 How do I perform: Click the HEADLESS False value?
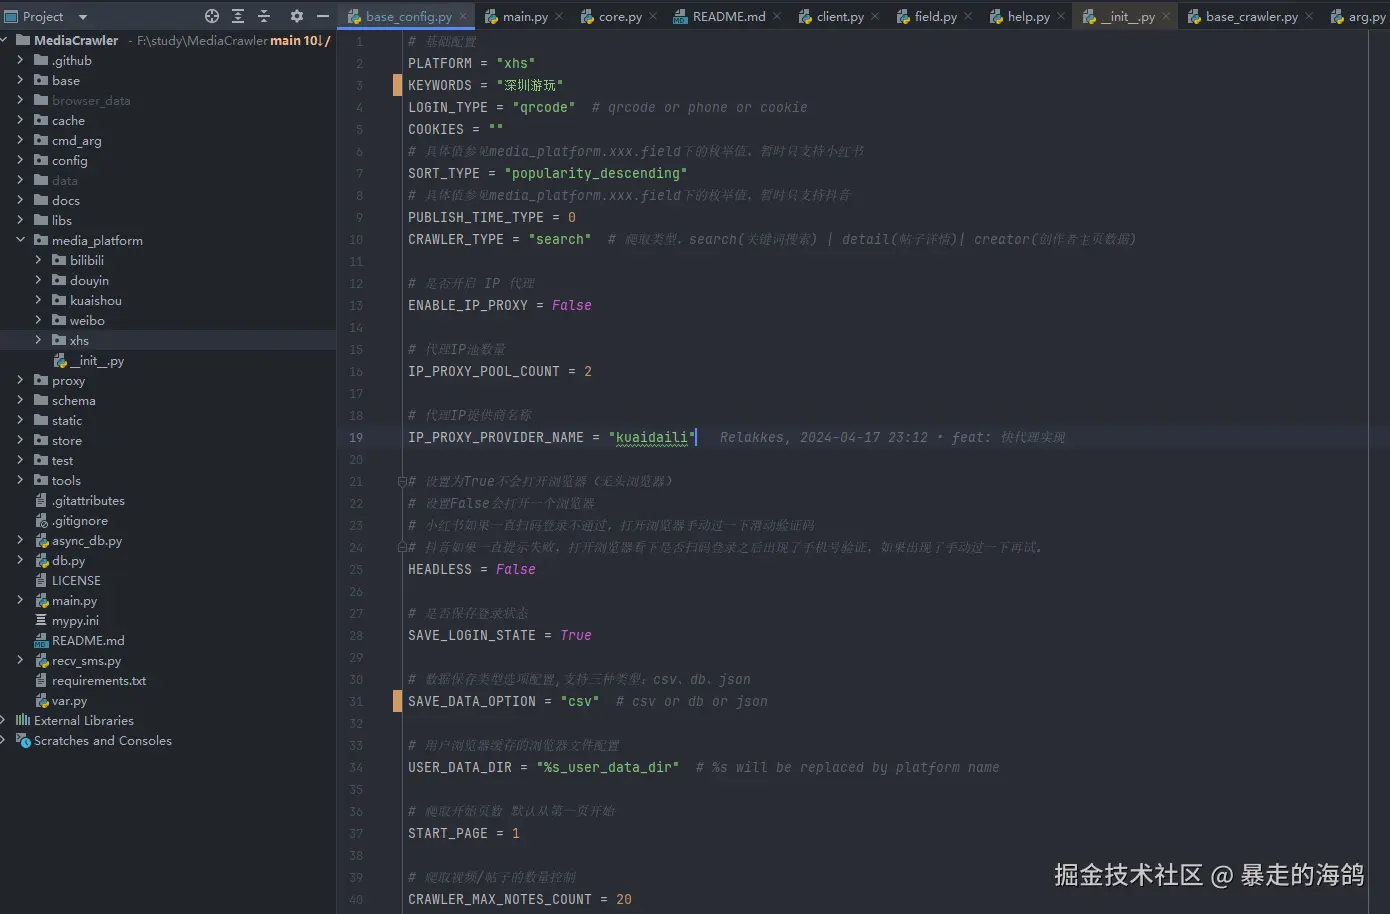pos(516,569)
